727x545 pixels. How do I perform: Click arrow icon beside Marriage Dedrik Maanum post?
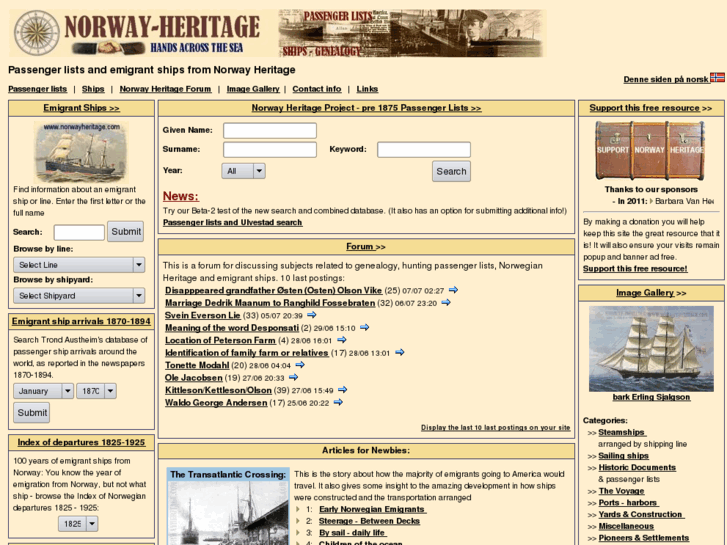[446, 302]
